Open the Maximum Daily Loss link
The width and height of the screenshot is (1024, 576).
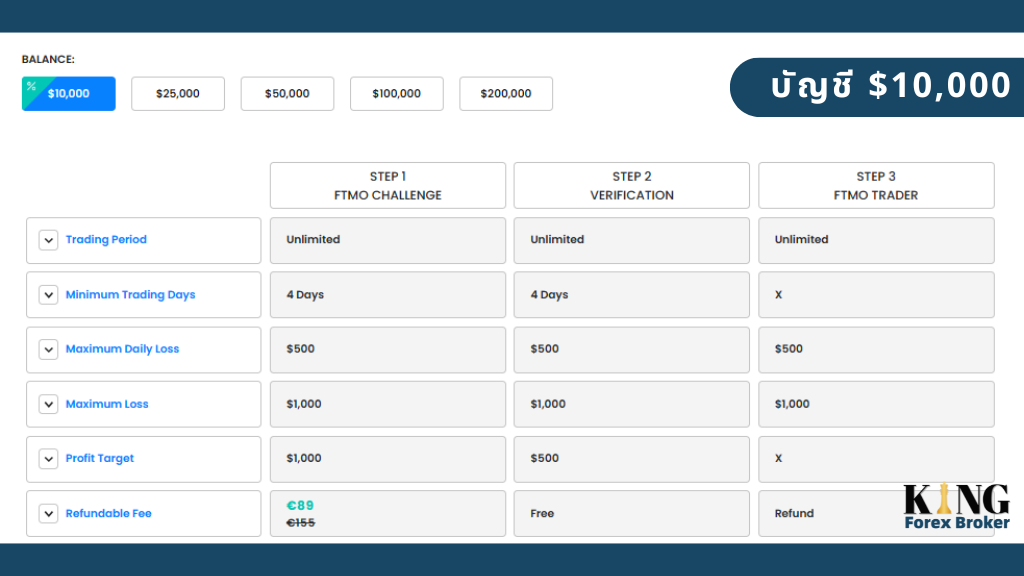point(122,349)
